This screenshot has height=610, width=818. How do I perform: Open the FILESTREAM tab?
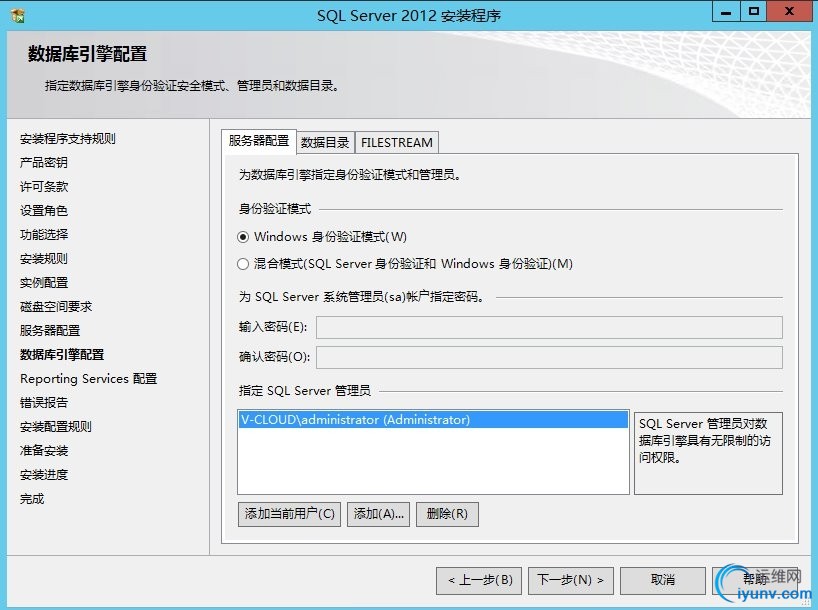[x=396, y=142]
